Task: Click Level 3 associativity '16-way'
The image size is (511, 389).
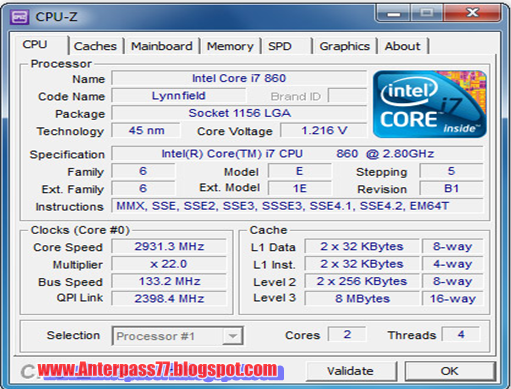Action: (x=453, y=299)
